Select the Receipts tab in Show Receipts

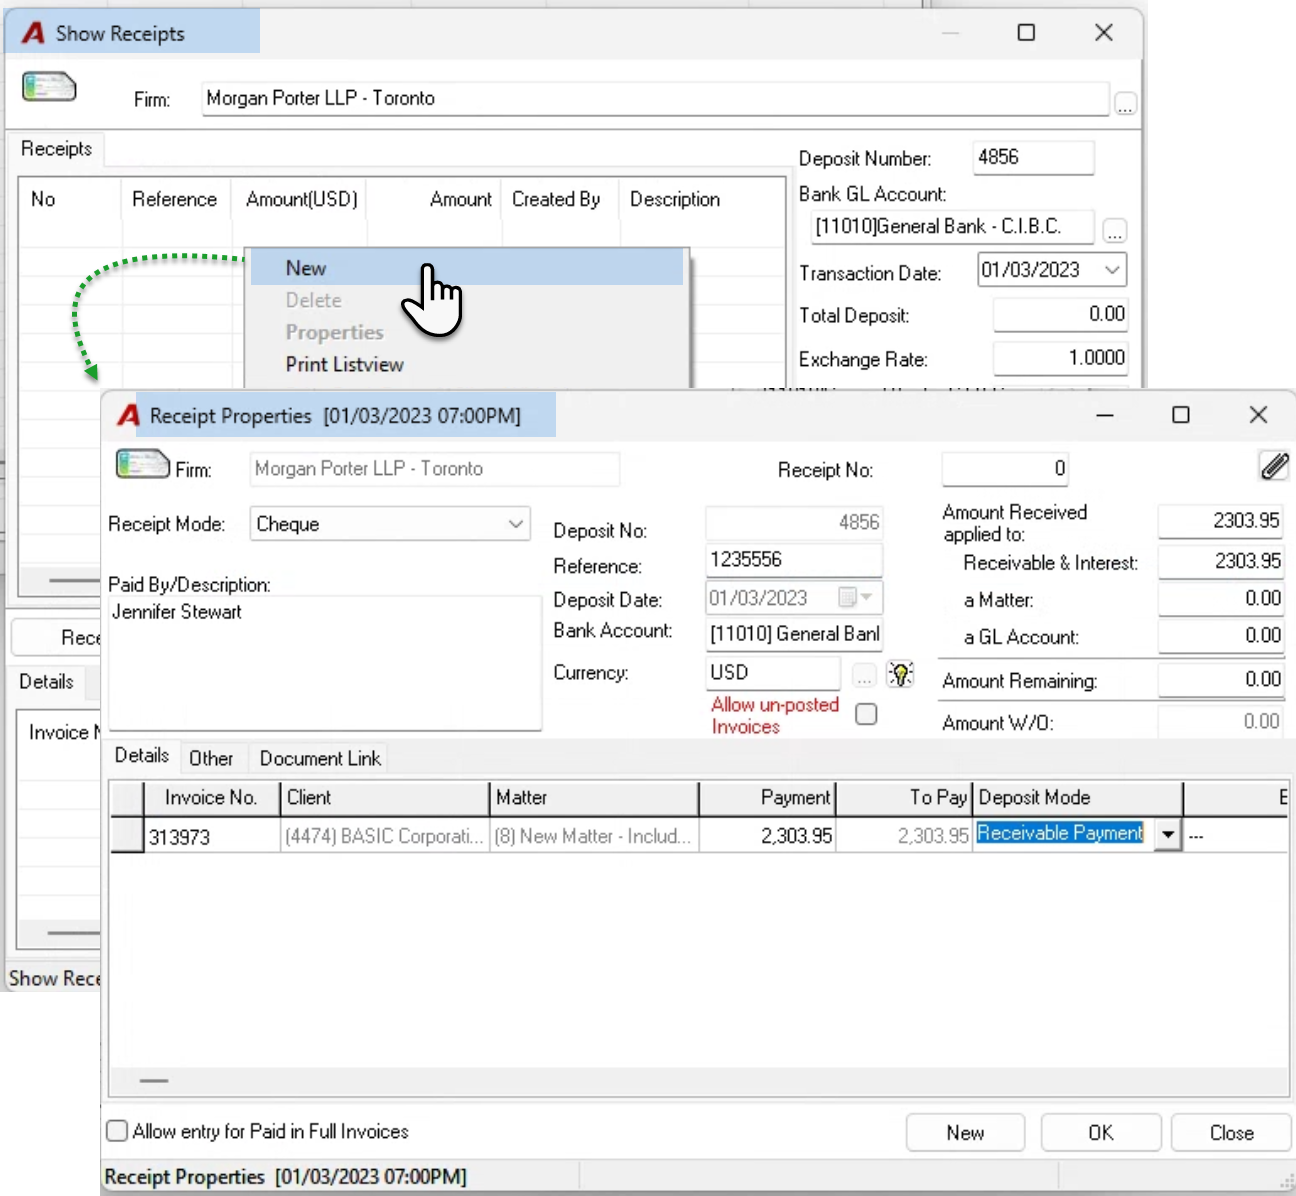[x=56, y=149]
